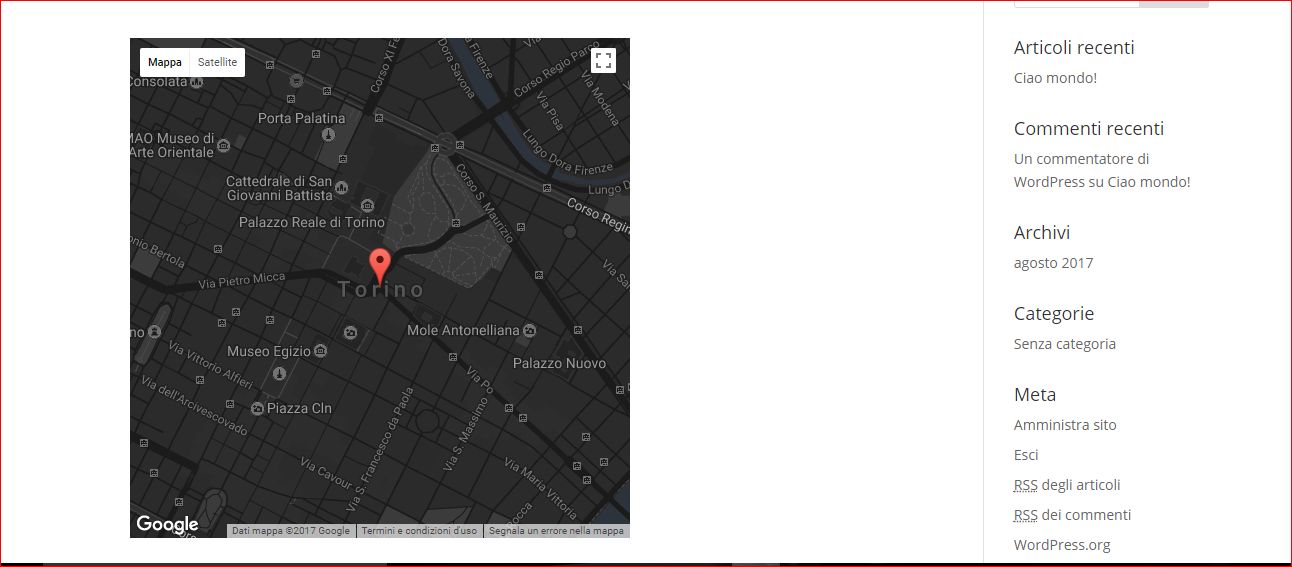Viewport: 1292px width, 567px height.
Task: Click the Corso S. Maurizio street label
Action: [x=485, y=203]
